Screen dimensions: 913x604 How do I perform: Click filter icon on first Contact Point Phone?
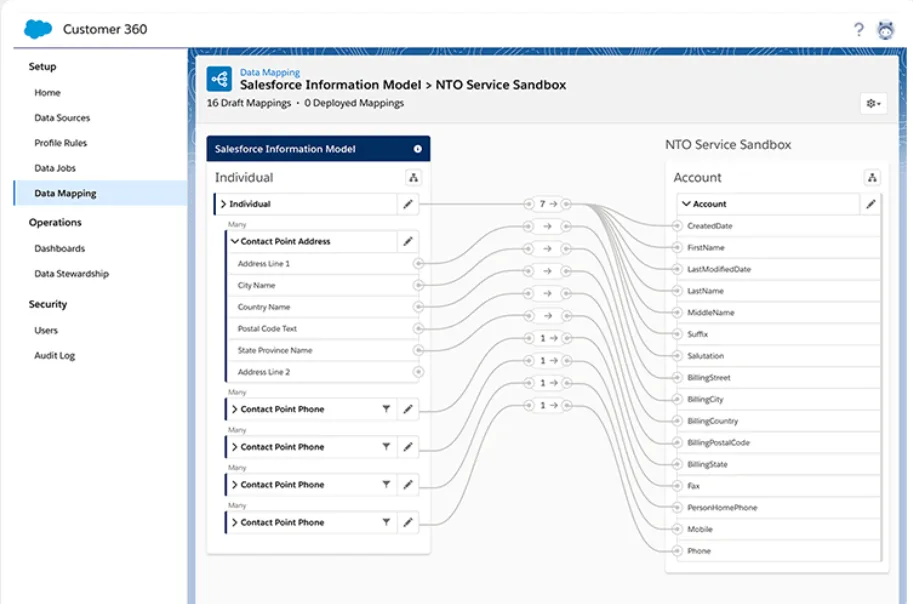coord(386,409)
